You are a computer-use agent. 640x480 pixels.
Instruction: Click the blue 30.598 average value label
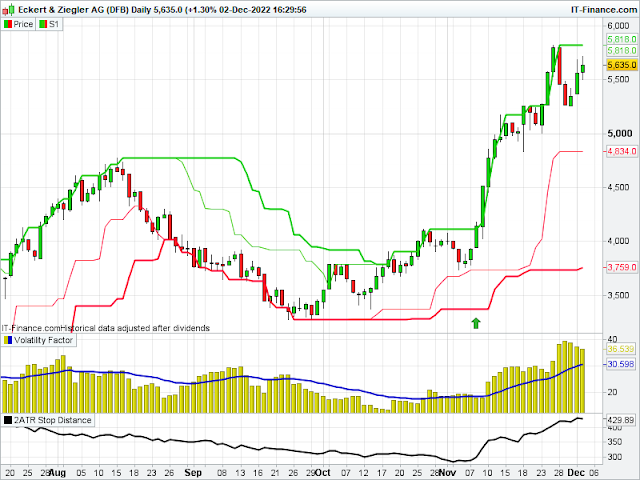pos(620,364)
